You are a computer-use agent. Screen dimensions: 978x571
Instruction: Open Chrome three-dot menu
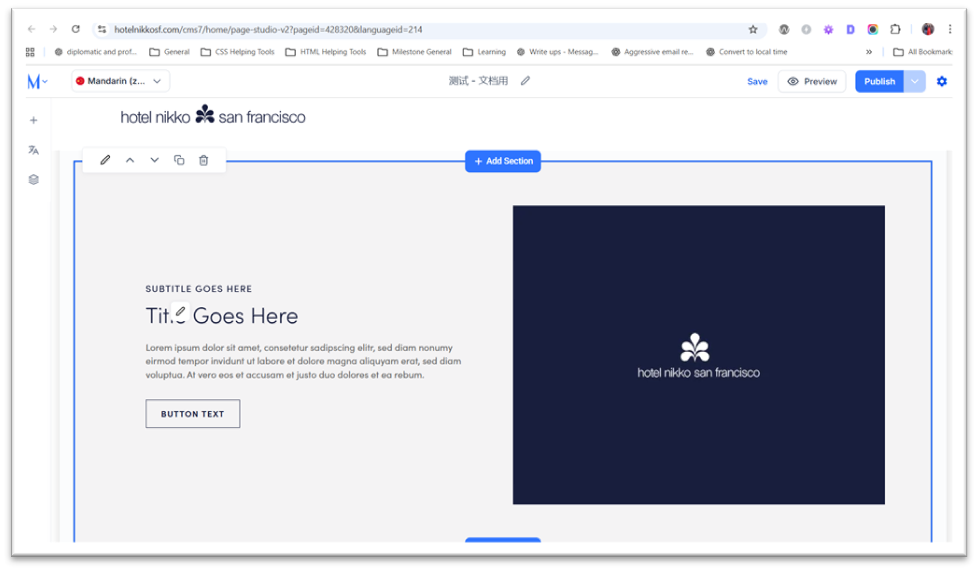pyautogui.click(x=950, y=29)
